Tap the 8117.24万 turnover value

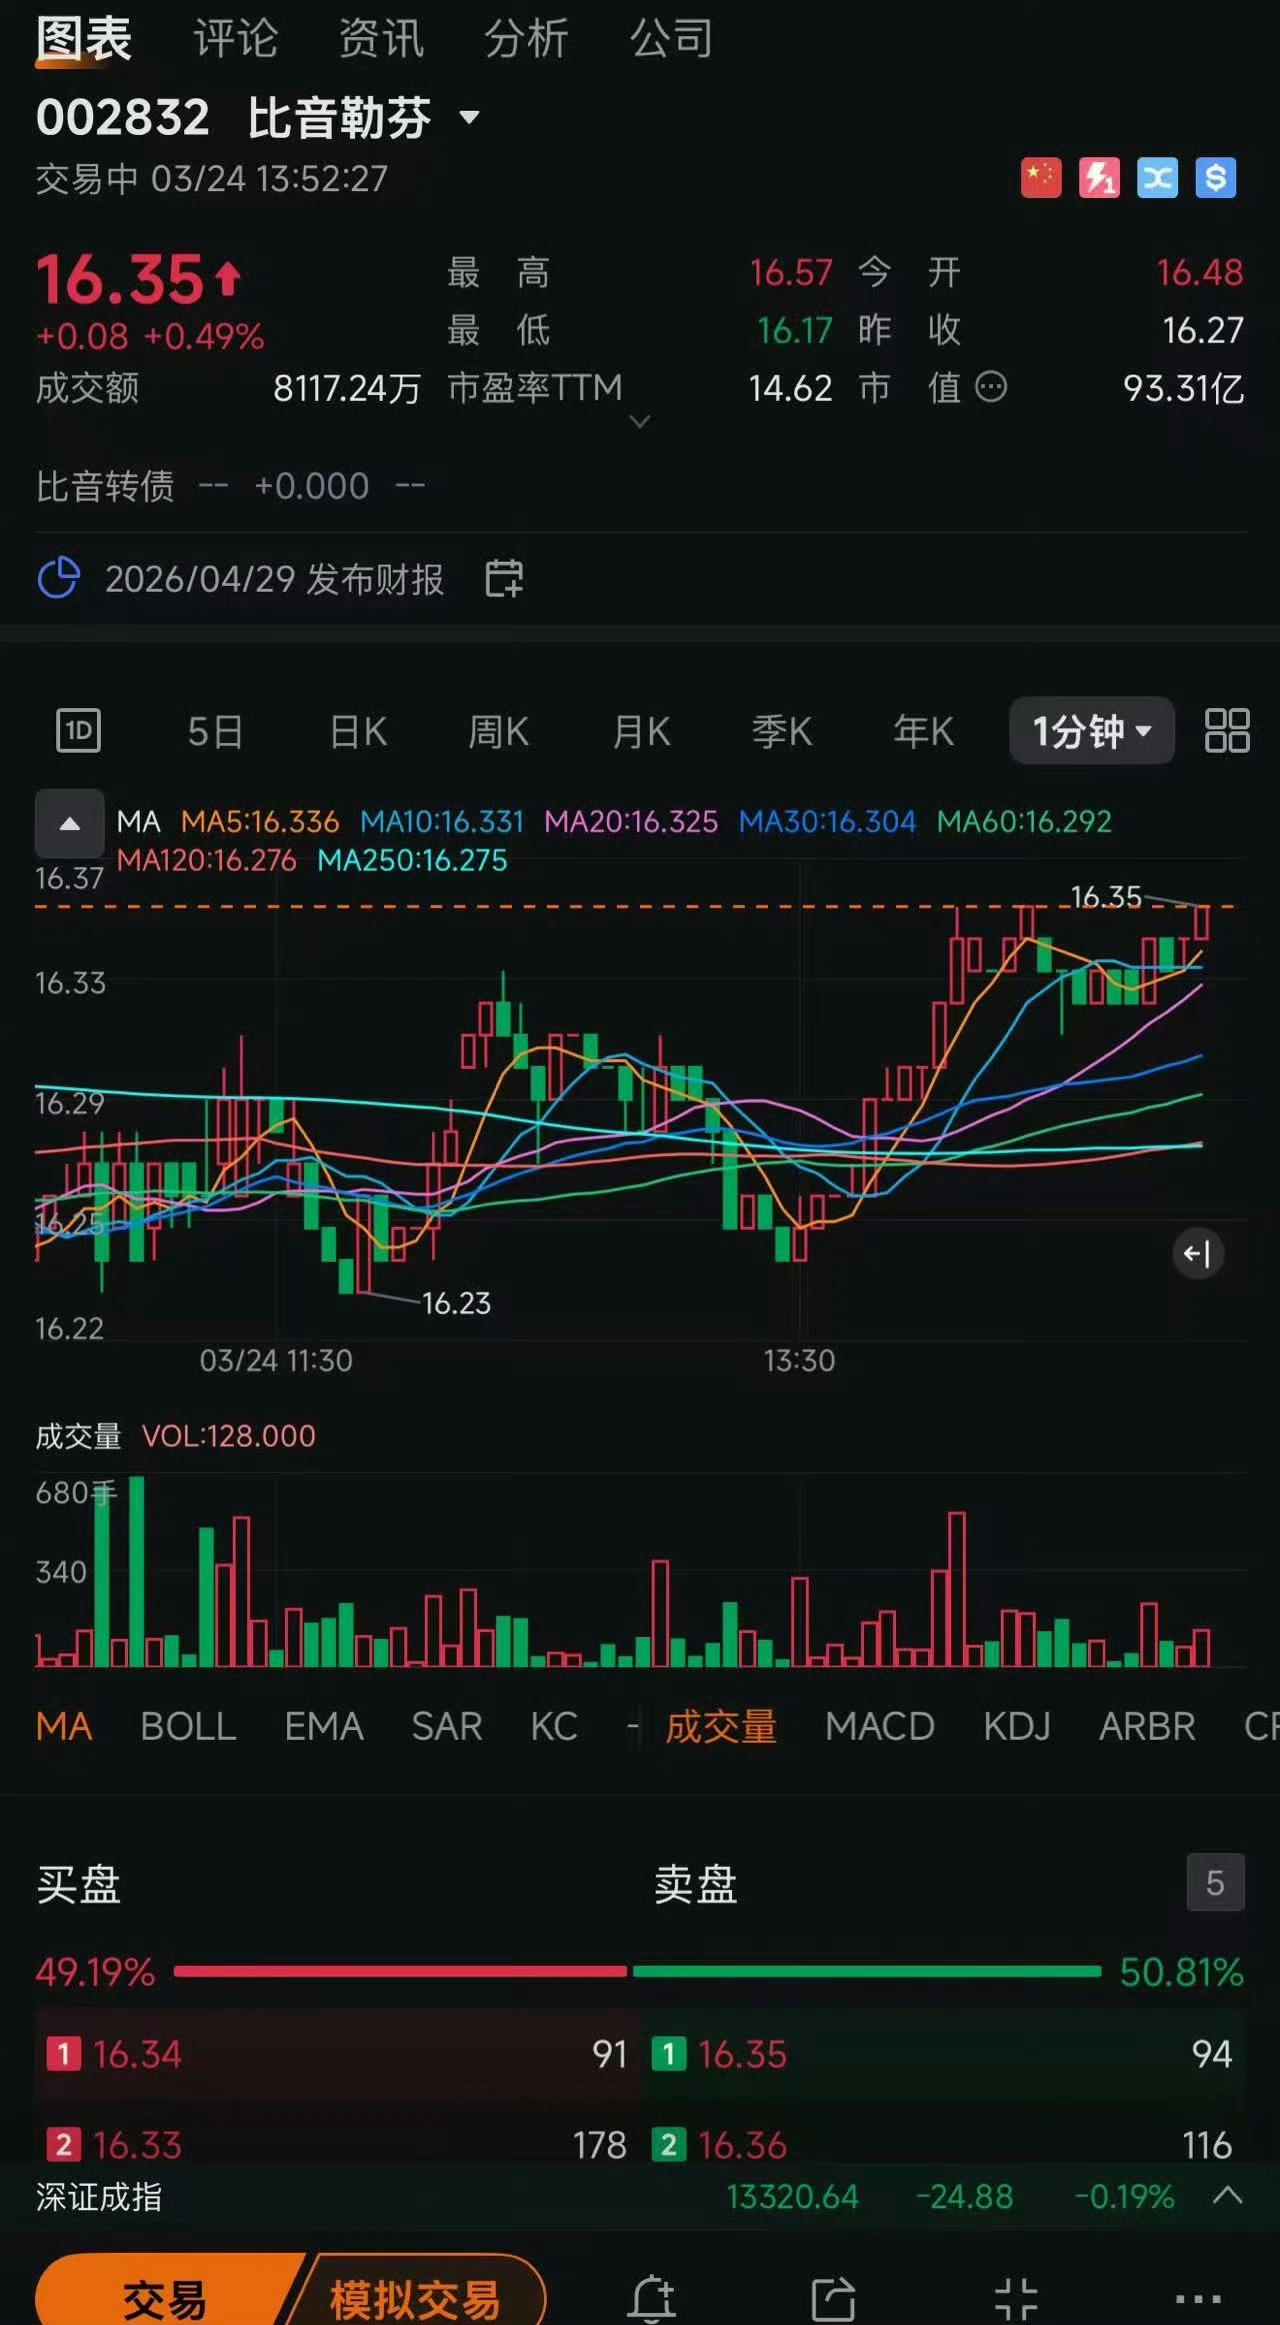[x=347, y=388]
